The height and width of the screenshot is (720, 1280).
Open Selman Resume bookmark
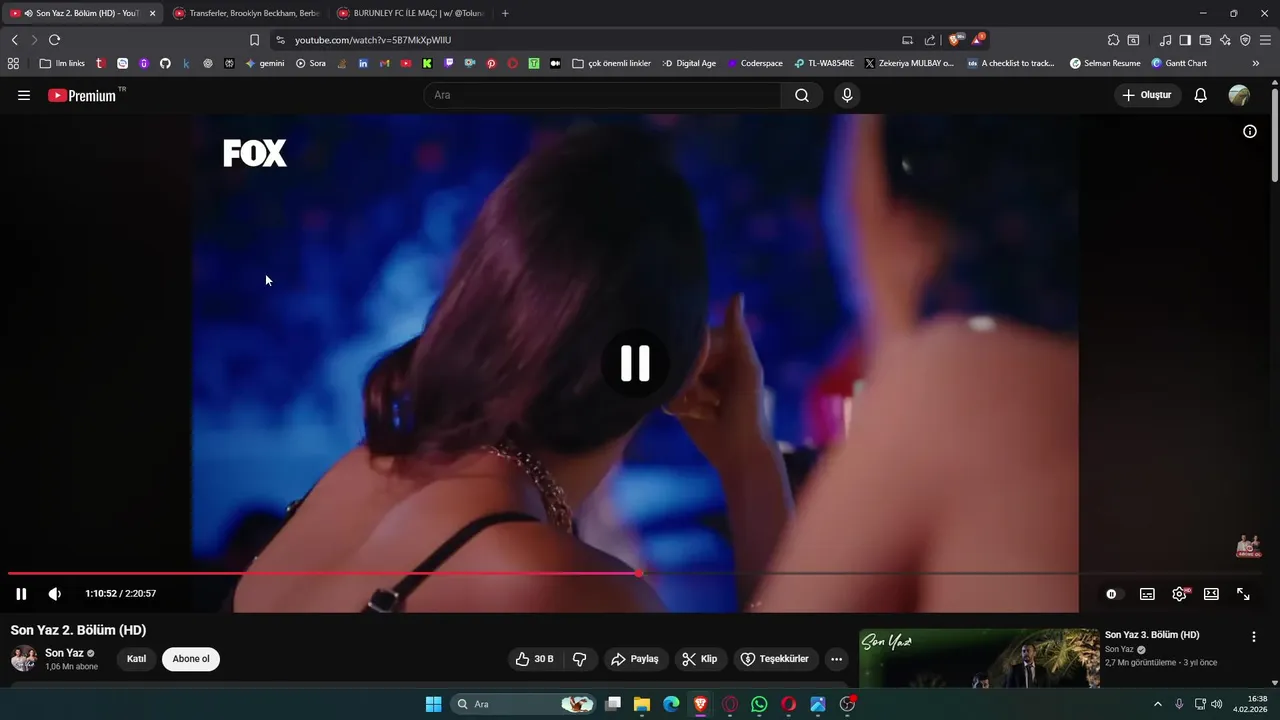point(1105,63)
